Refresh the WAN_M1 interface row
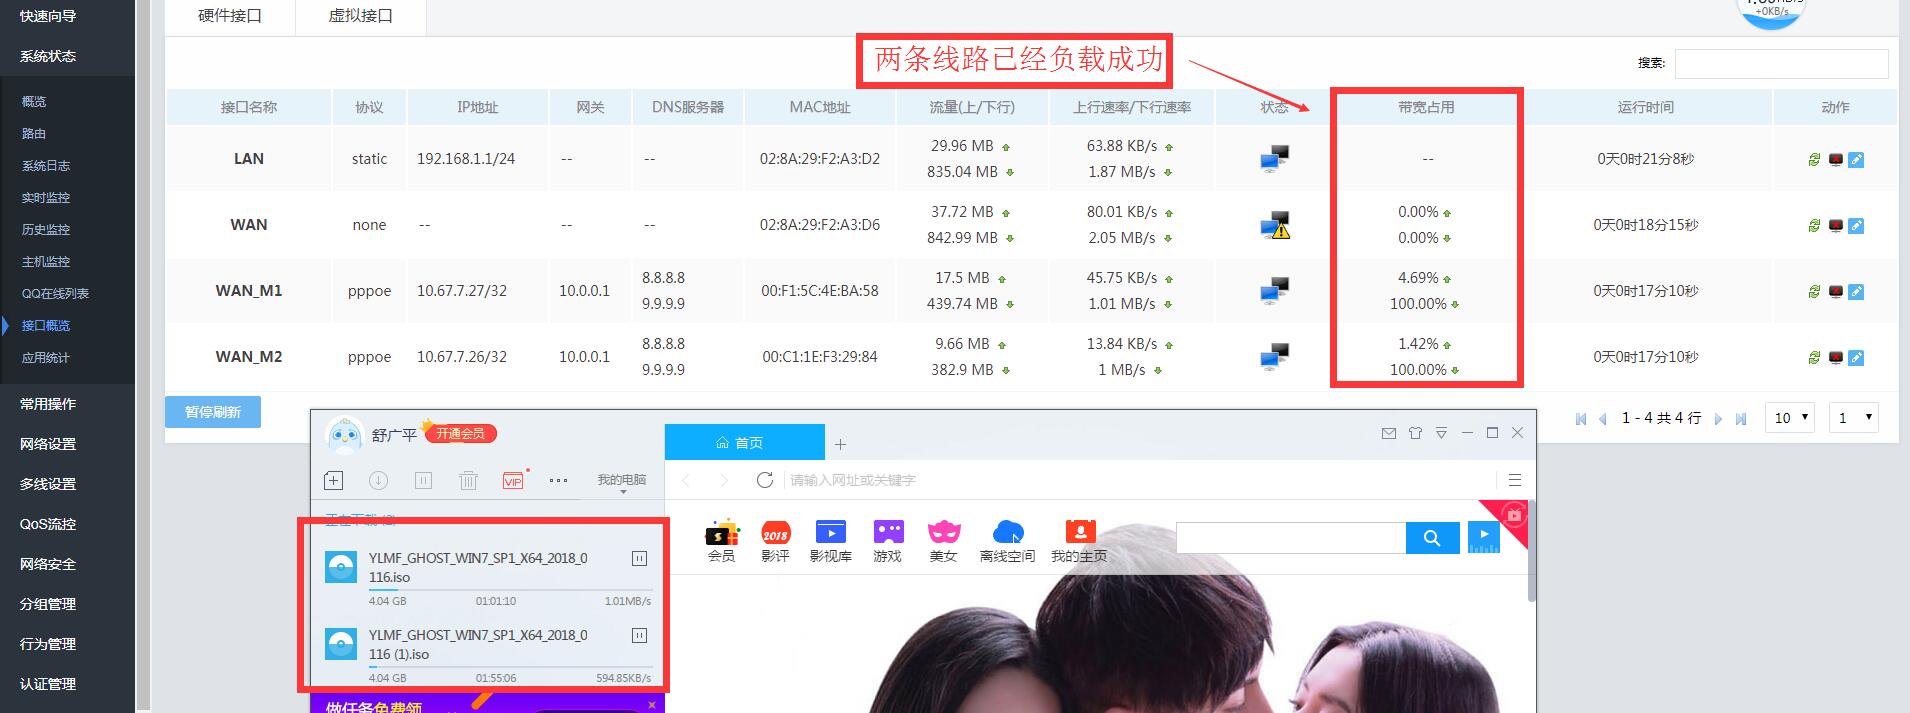The height and width of the screenshot is (713, 1910). (x=1814, y=291)
